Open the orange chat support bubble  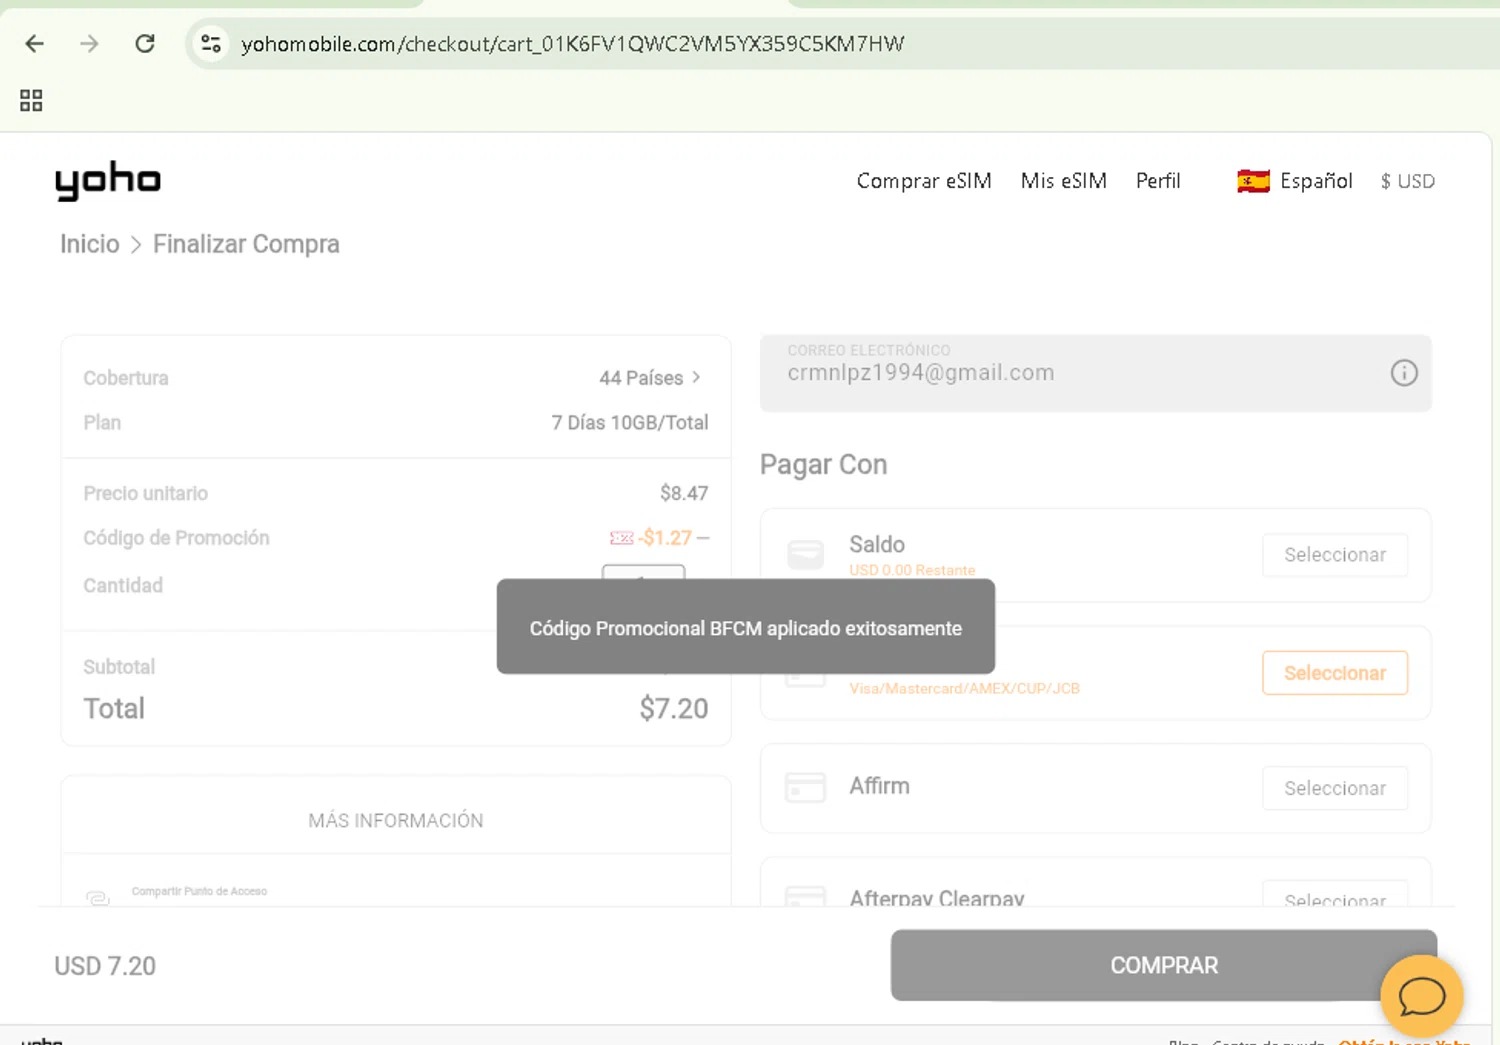pyautogui.click(x=1421, y=996)
